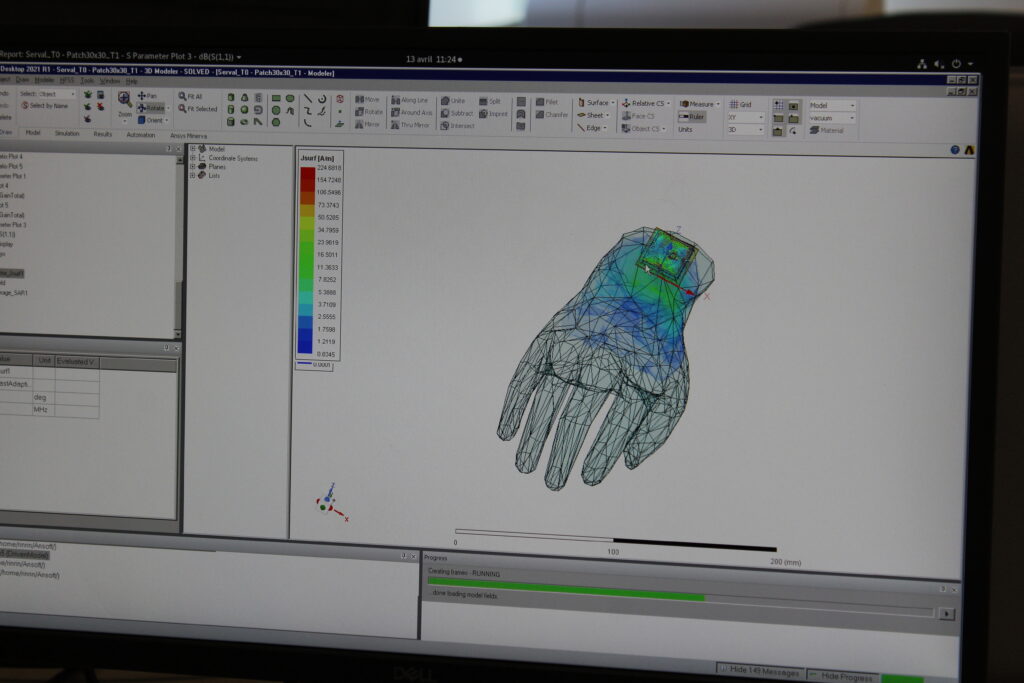
Task: Draw a rectangle with the rectangle tool
Action: pos(276,98)
